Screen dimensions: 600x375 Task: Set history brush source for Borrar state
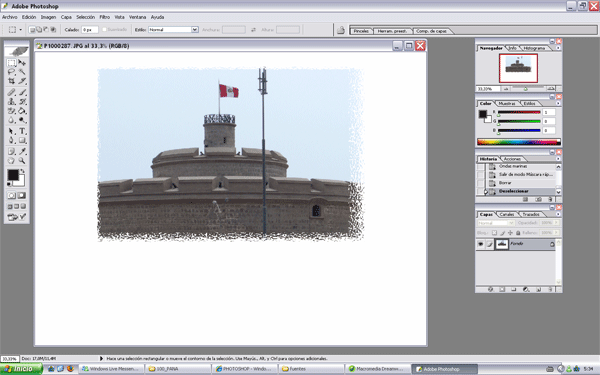click(x=481, y=183)
